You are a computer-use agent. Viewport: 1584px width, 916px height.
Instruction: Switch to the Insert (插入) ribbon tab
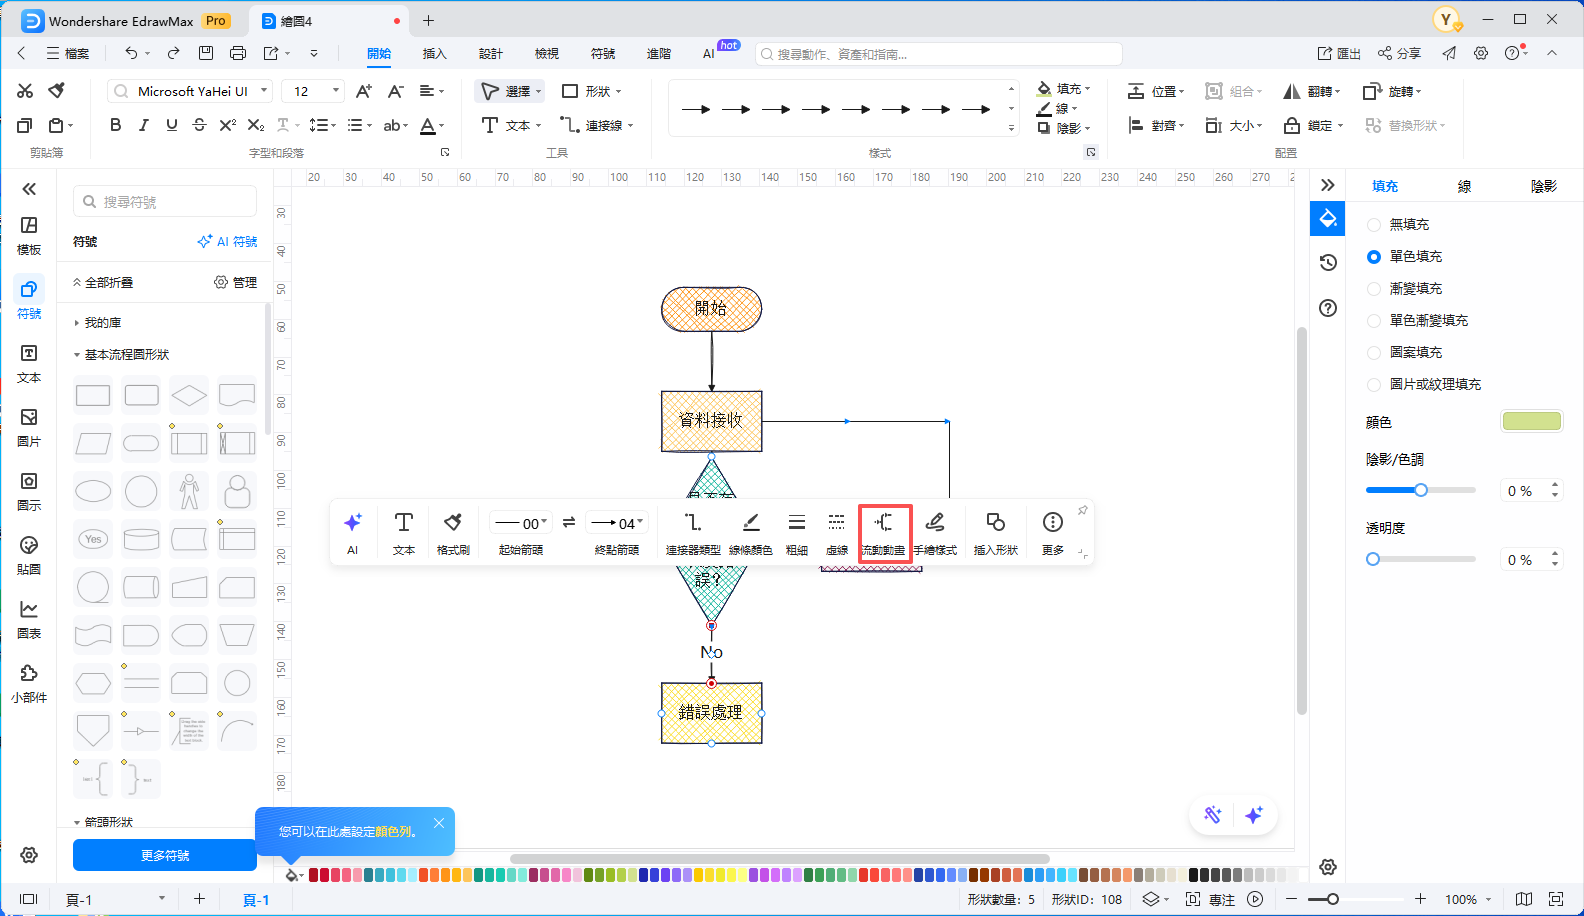[x=434, y=54]
